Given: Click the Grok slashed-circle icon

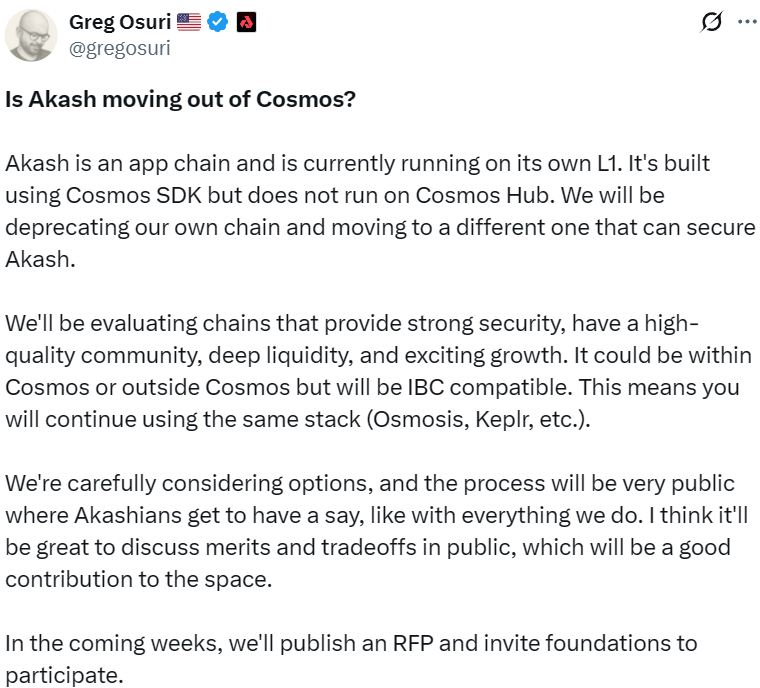Looking at the screenshot, I should tap(711, 21).
